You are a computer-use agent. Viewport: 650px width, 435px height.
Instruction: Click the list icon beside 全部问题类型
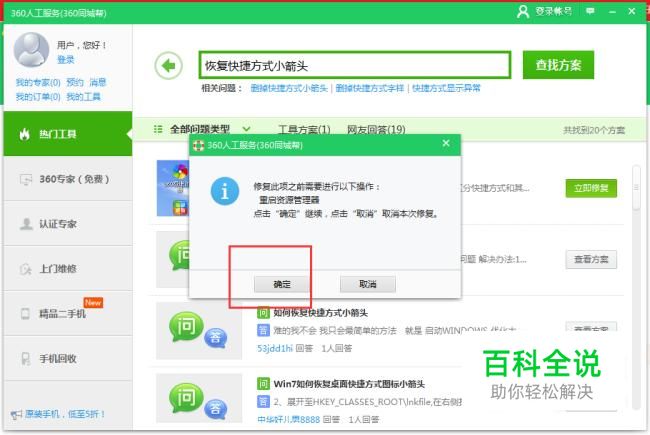[x=158, y=129]
